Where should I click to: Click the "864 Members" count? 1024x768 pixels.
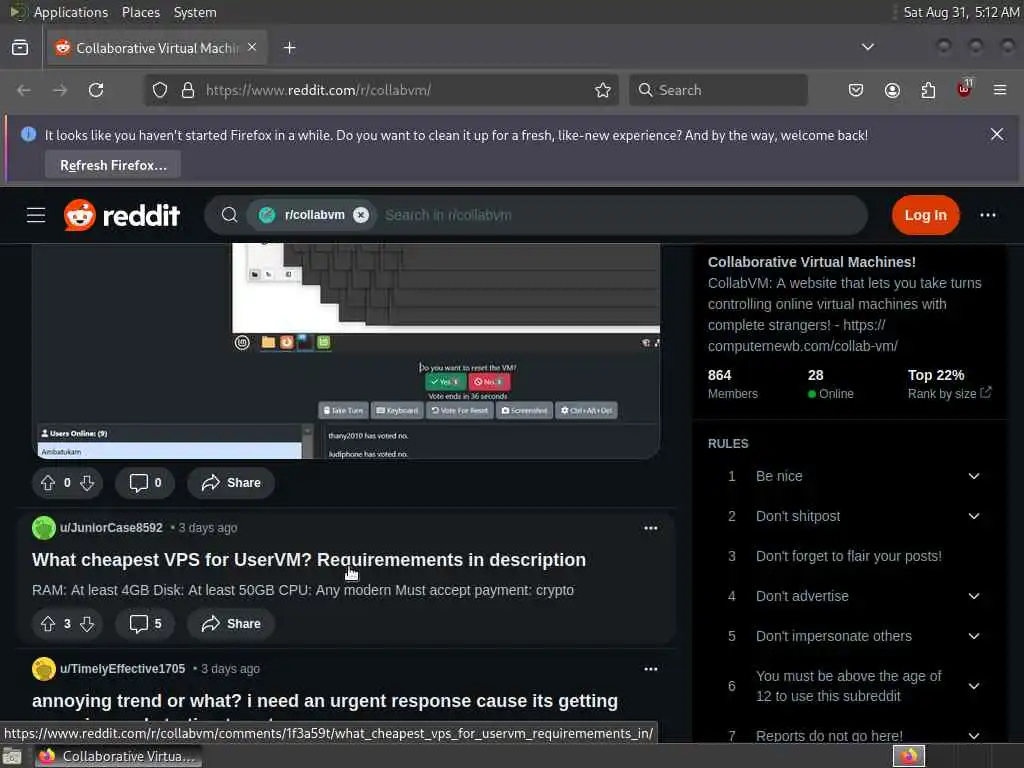coord(733,384)
